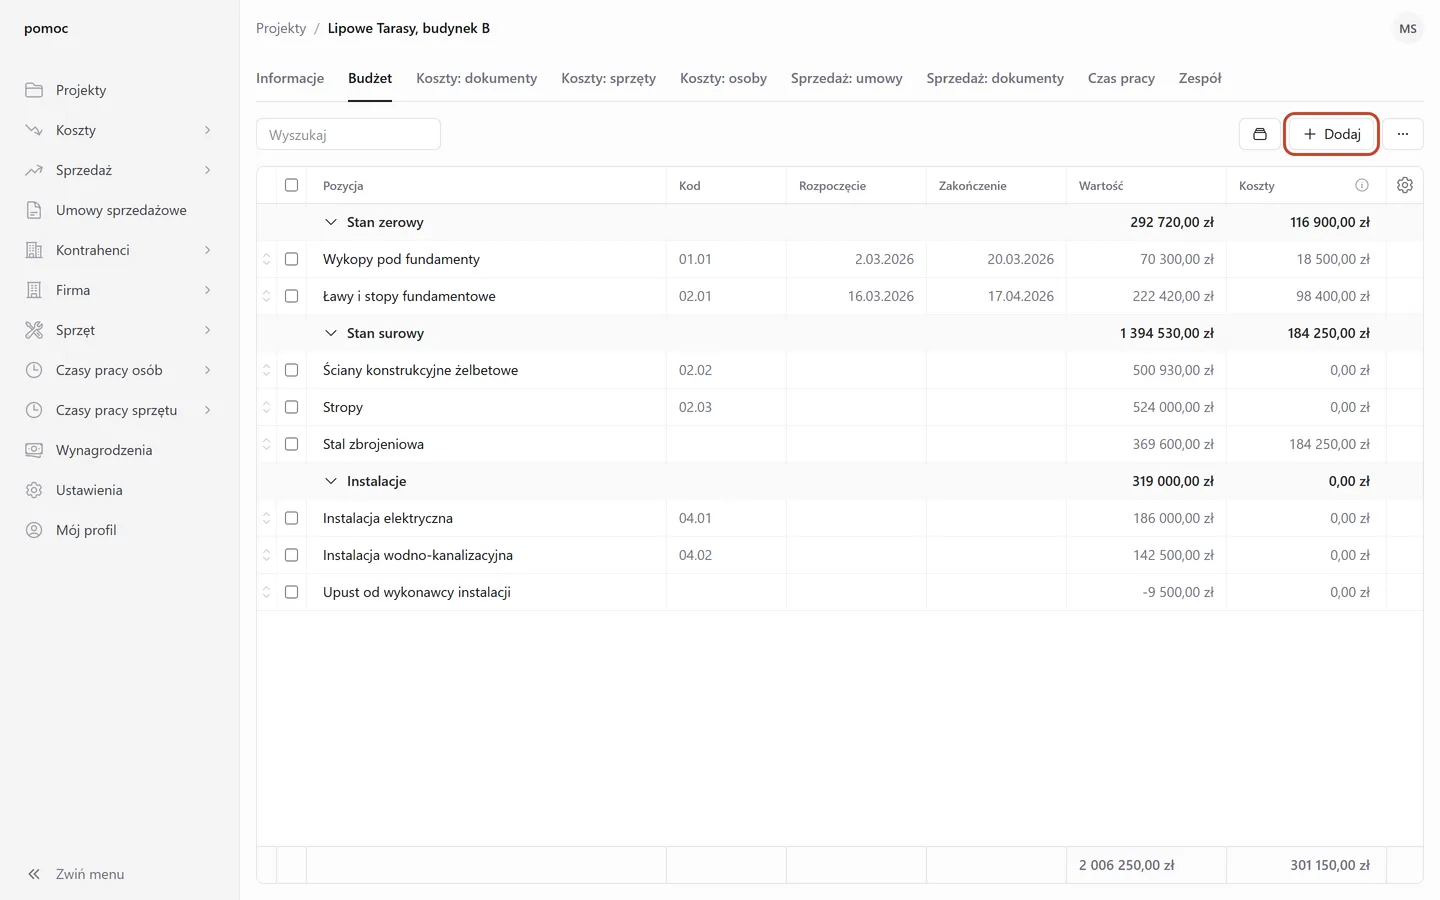
Task: Click the Zwiń menu double-chevron icon
Action: tap(34, 874)
